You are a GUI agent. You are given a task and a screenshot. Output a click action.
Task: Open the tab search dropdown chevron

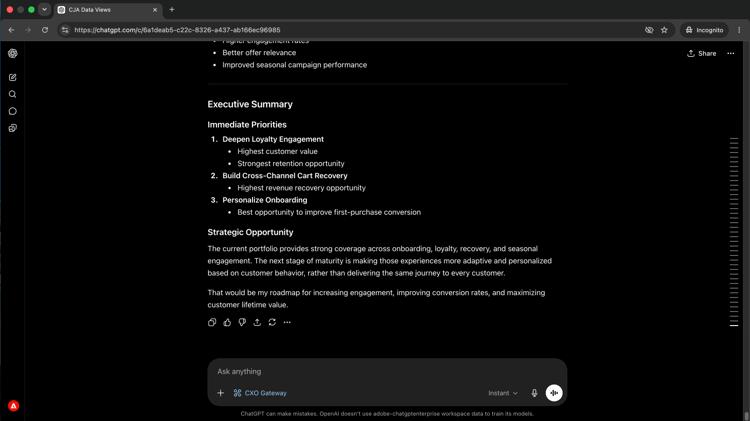[44, 10]
